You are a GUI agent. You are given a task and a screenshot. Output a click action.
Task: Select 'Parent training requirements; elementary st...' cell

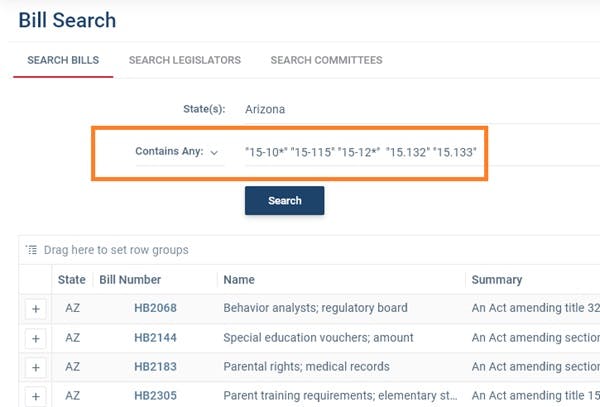[341, 396]
